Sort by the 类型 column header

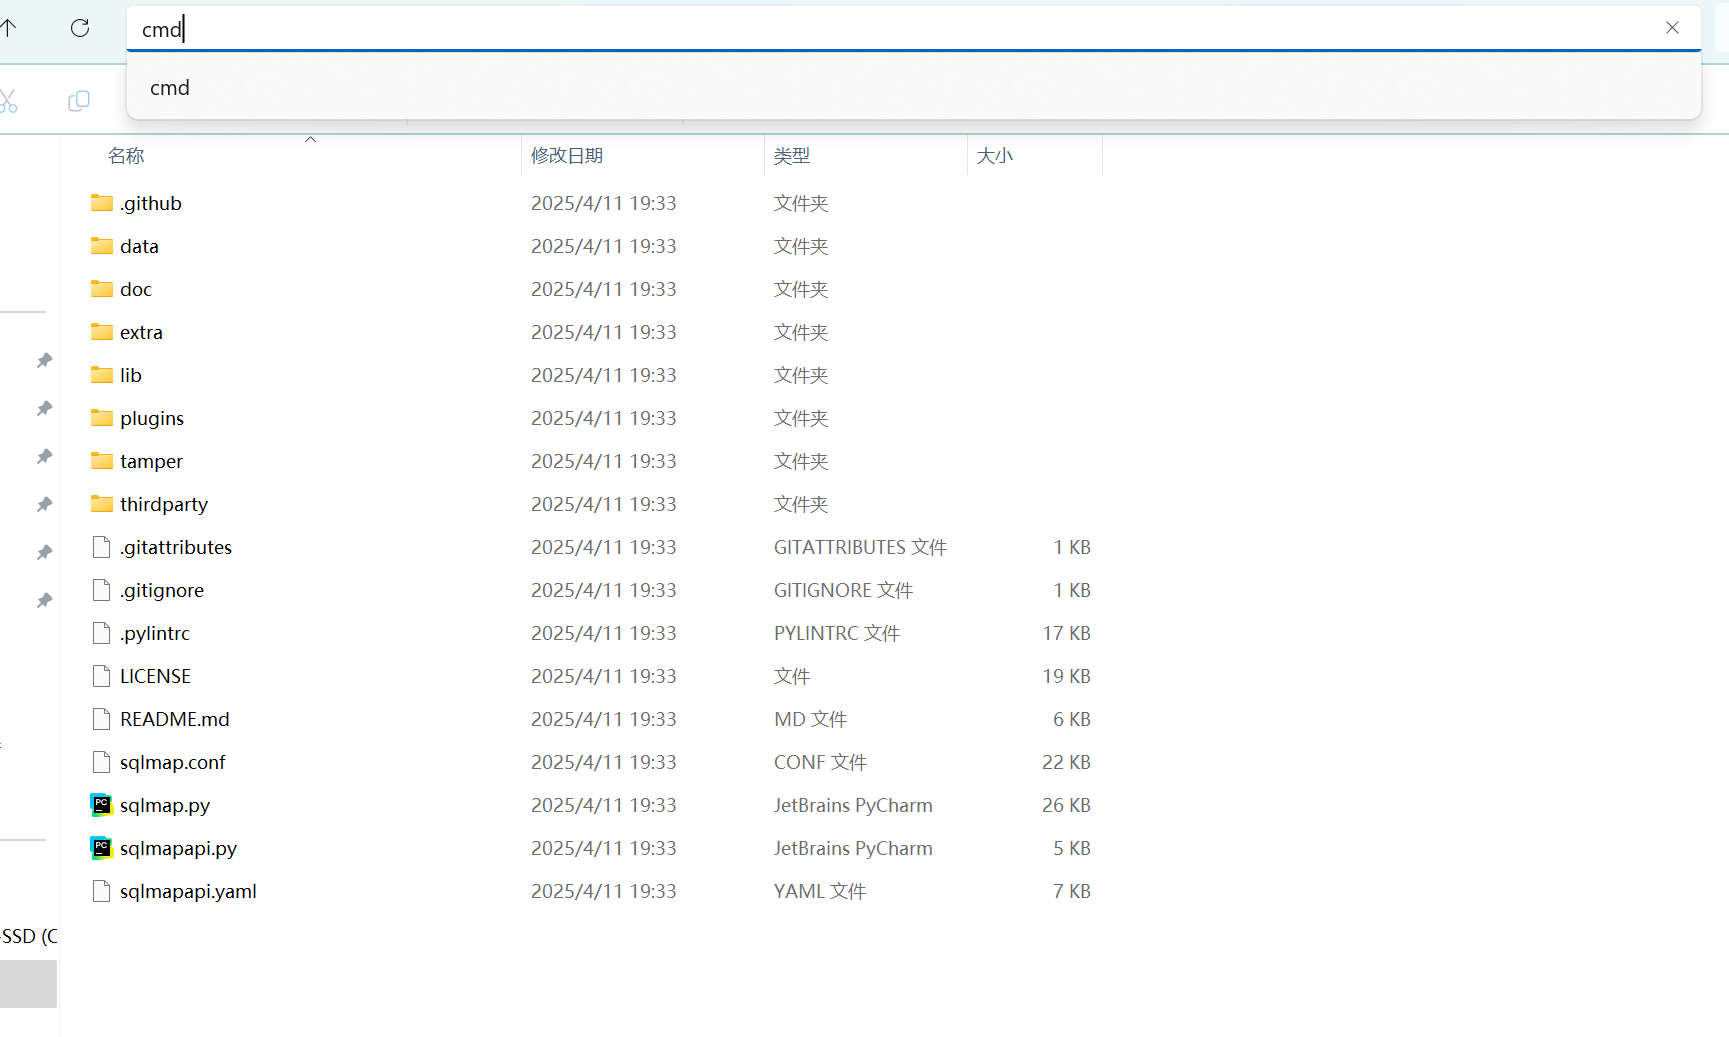[792, 156]
